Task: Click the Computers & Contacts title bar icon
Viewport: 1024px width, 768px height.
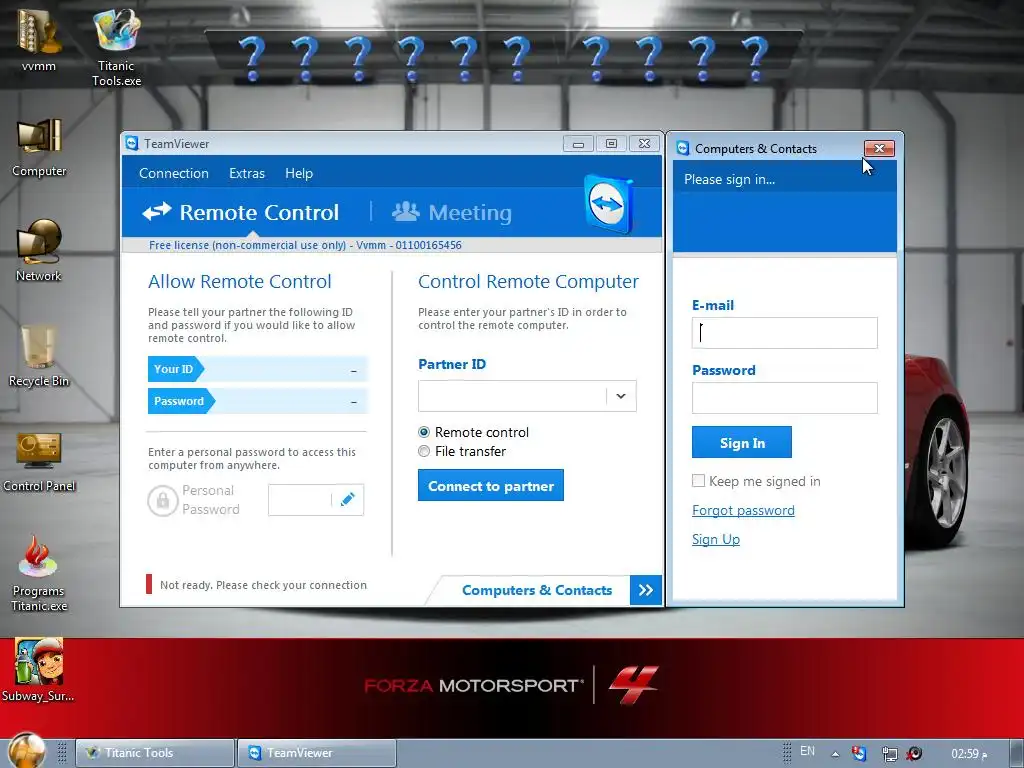Action: pos(683,148)
